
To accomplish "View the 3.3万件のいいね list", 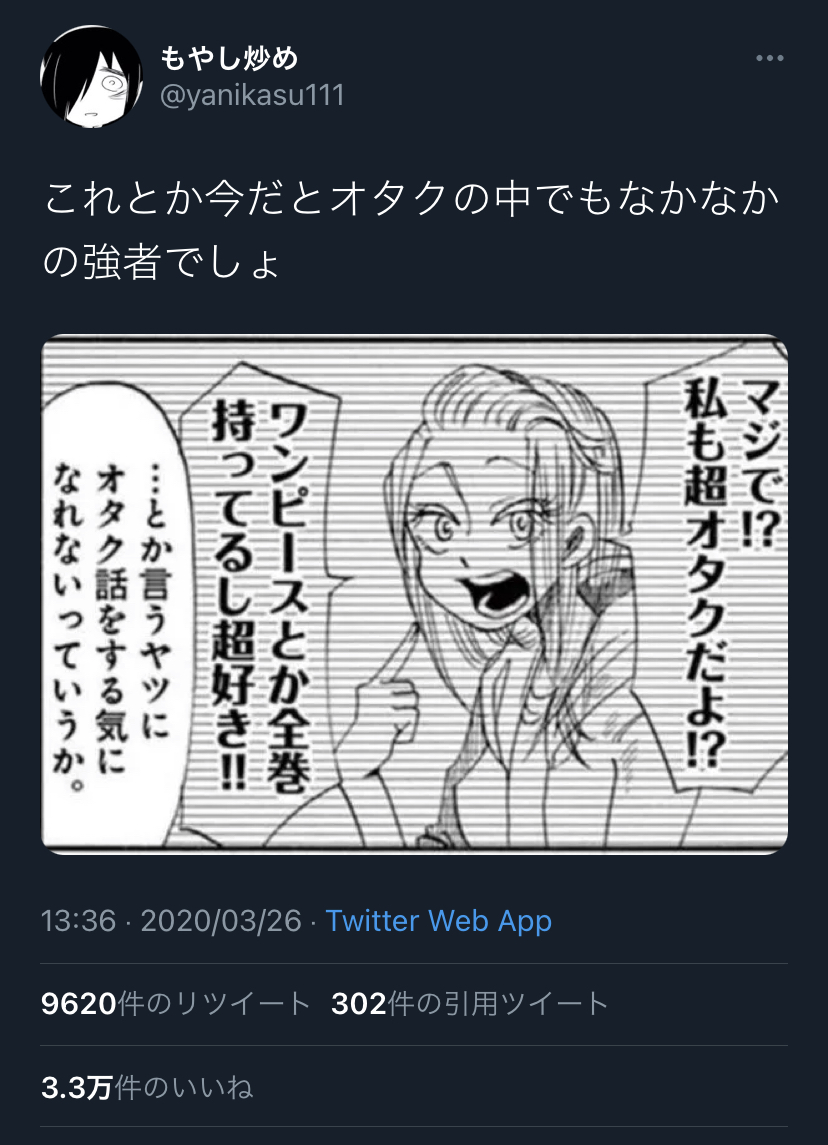I will click(x=147, y=1088).
